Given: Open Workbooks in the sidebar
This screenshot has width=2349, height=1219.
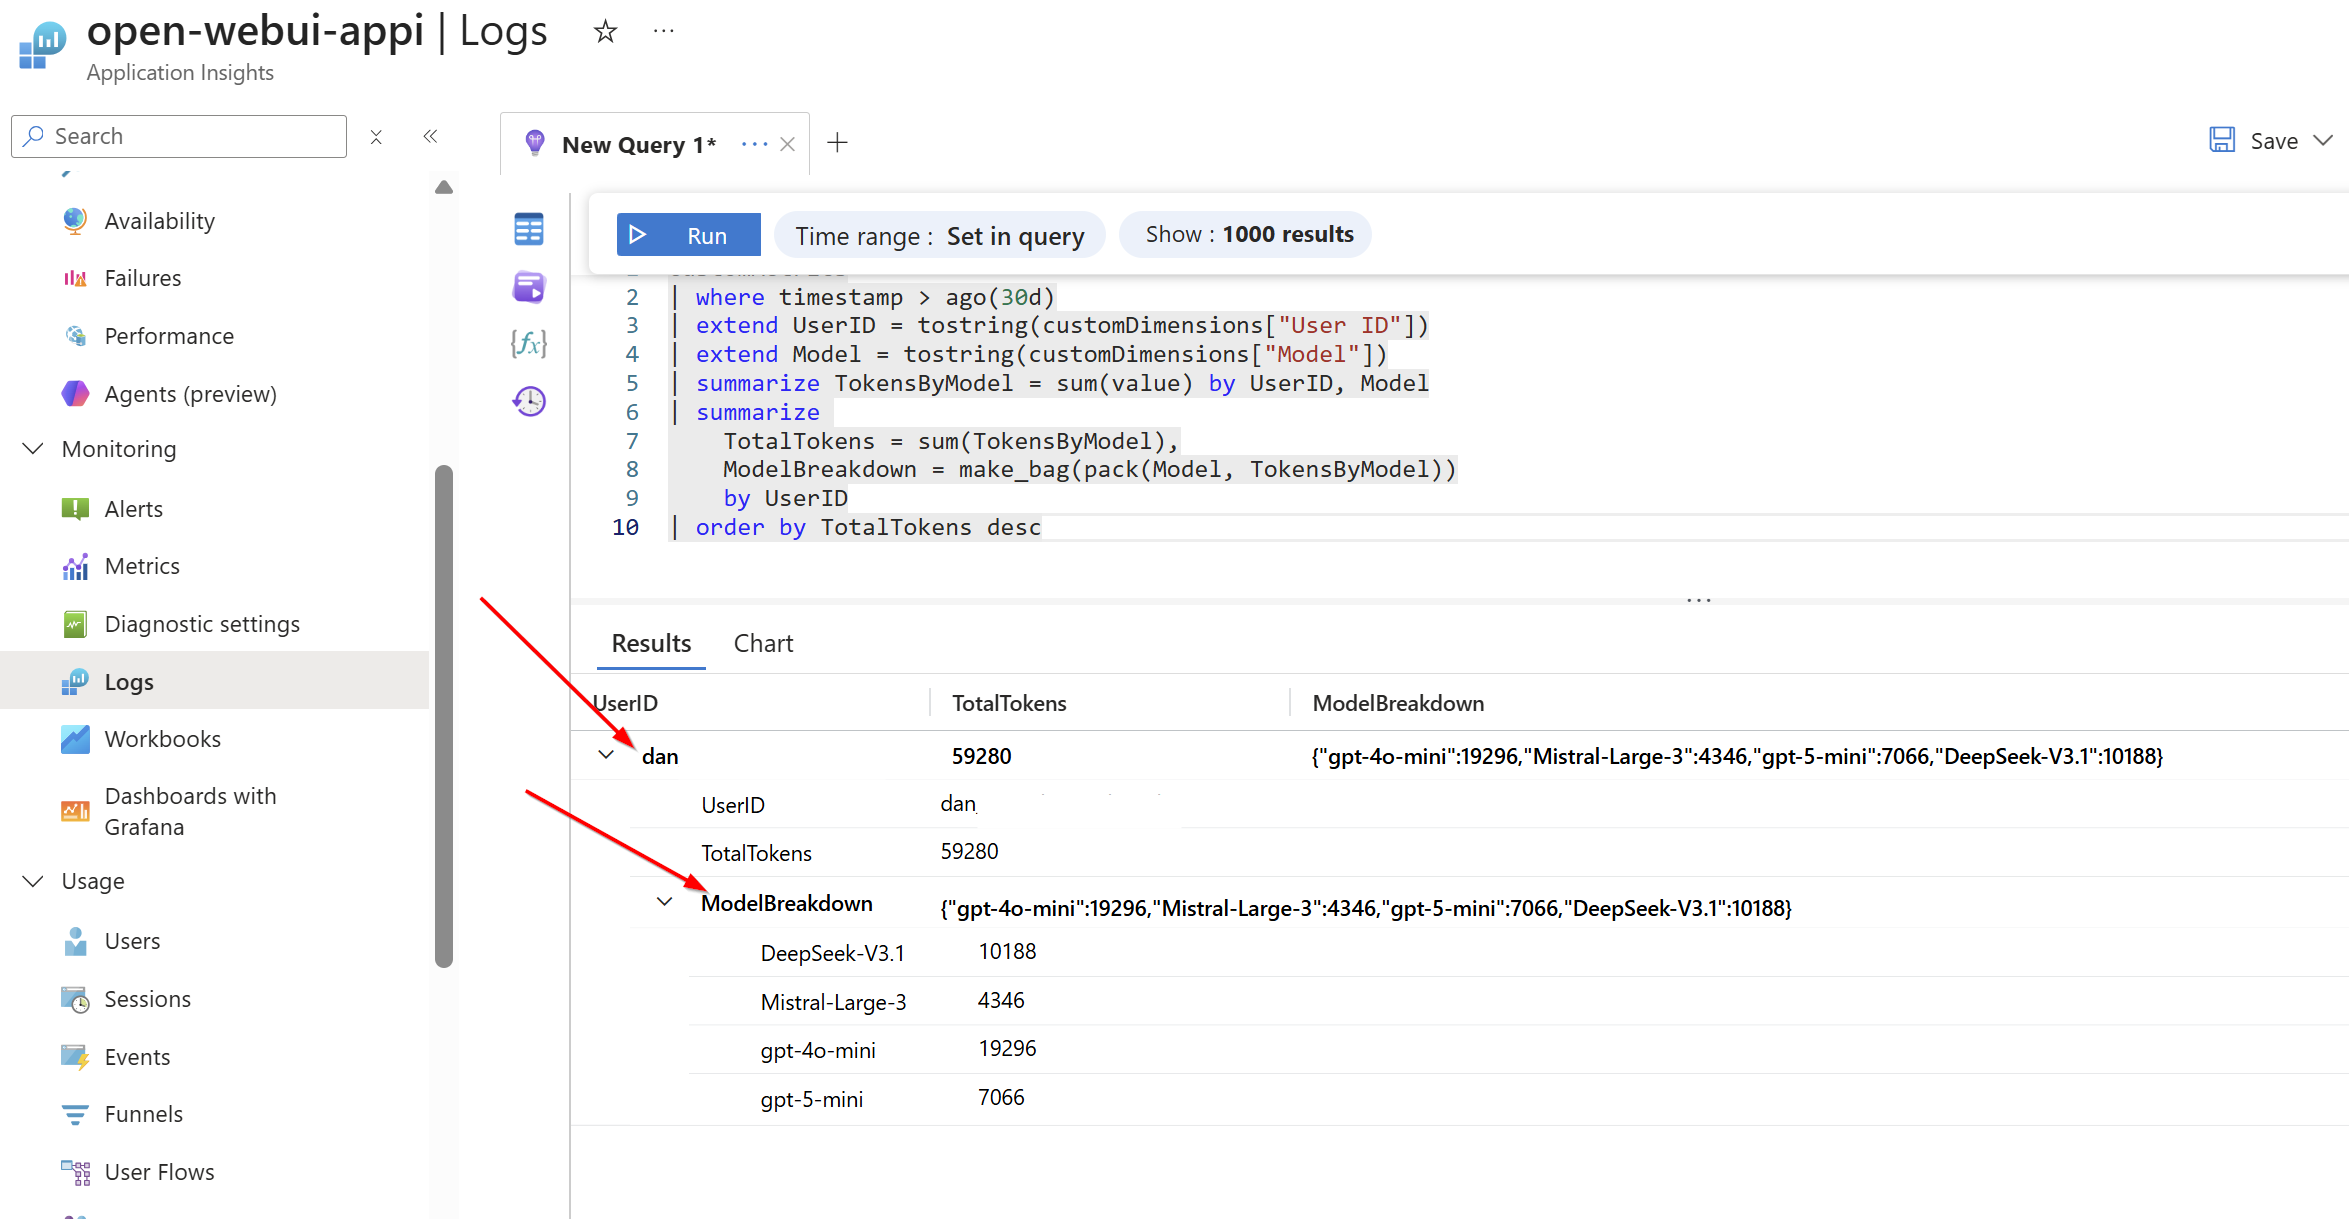Looking at the screenshot, I should 162,739.
